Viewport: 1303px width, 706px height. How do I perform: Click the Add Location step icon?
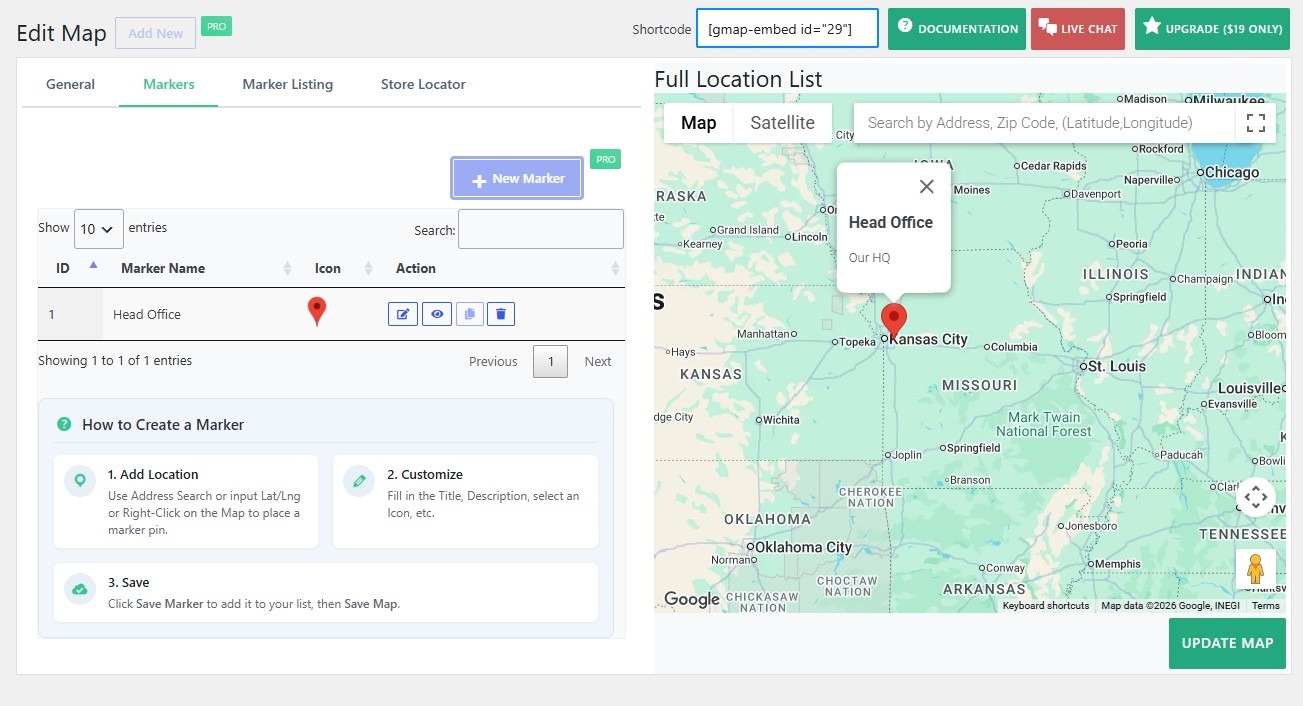click(x=80, y=481)
